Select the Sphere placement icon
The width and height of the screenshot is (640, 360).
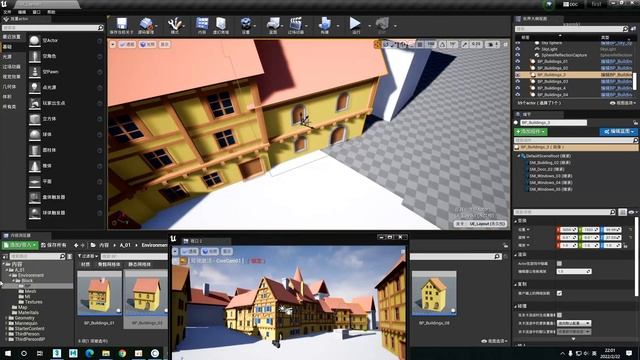pyautogui.click(x=35, y=134)
